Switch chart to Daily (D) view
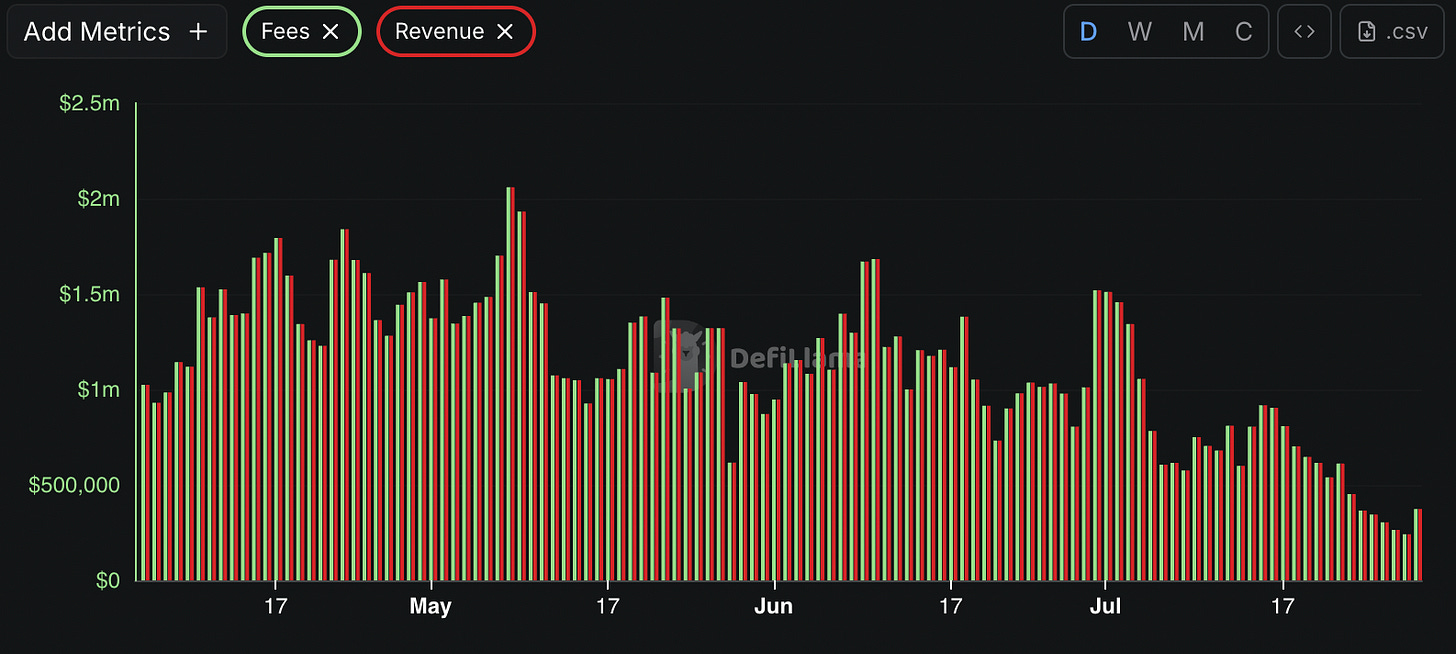 tap(1089, 32)
